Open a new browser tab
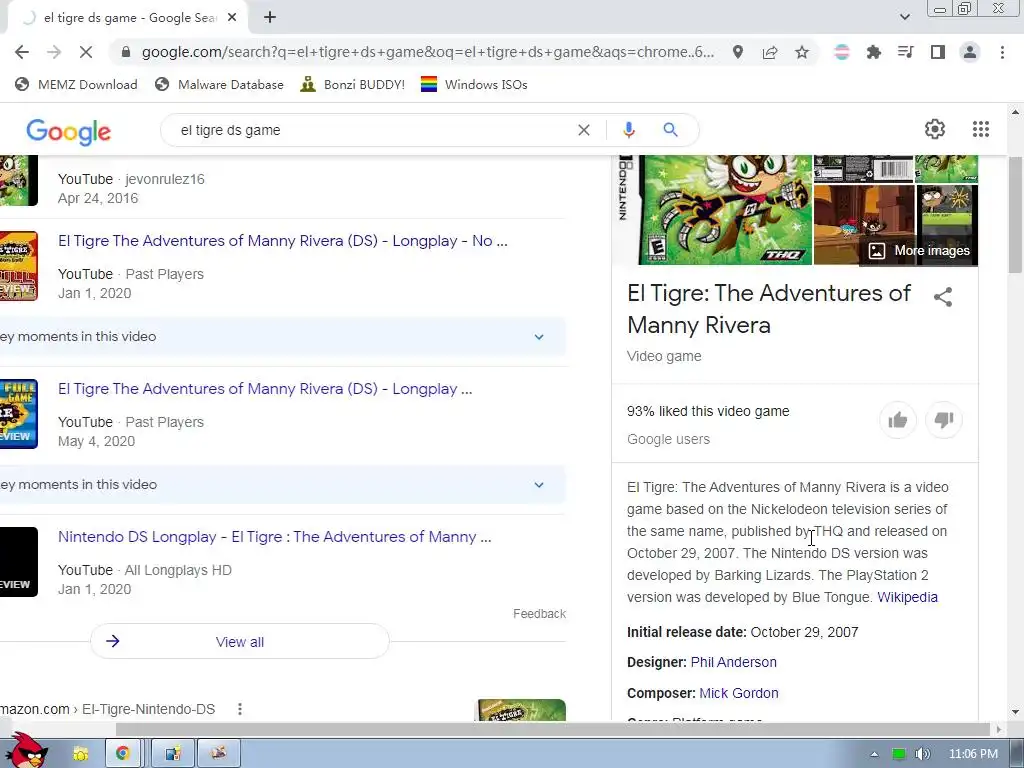The width and height of the screenshot is (1024, 768). (270, 18)
